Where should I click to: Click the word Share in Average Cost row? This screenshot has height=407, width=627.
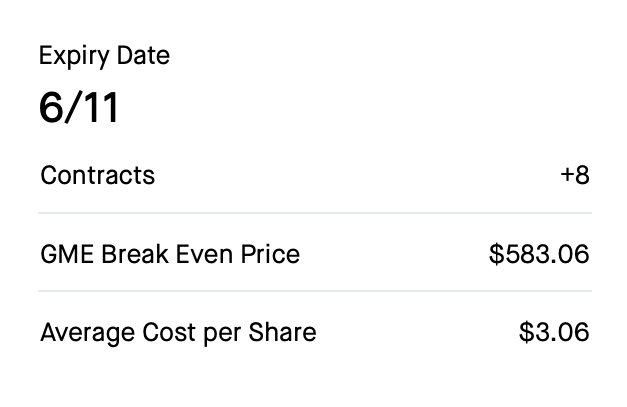pos(282,332)
